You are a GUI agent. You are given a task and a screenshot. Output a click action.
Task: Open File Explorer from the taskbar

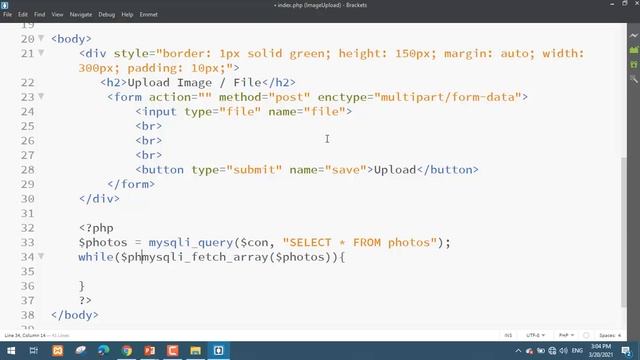tap(196, 351)
